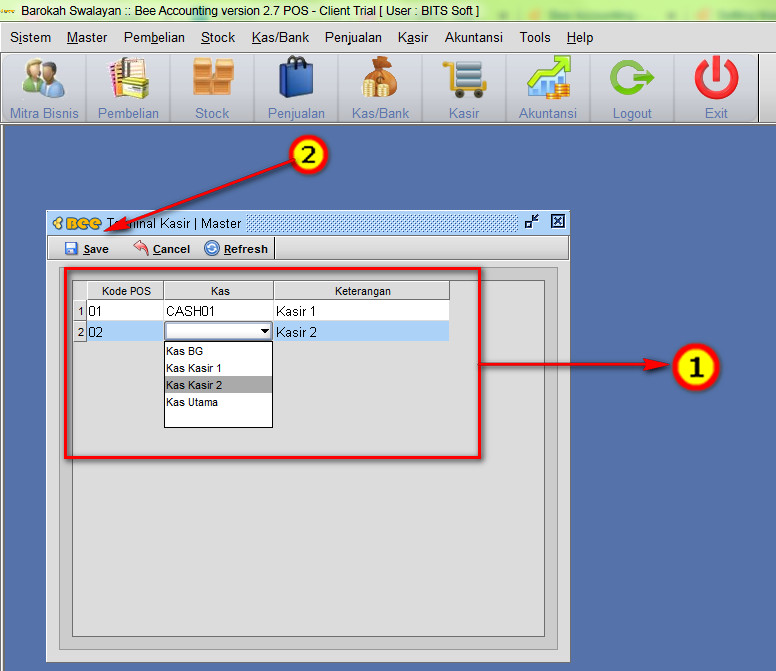Screen dimensions: 776x671
Task: Choose Kas Kasir 1 from dropdown list
Action: click(x=218, y=368)
